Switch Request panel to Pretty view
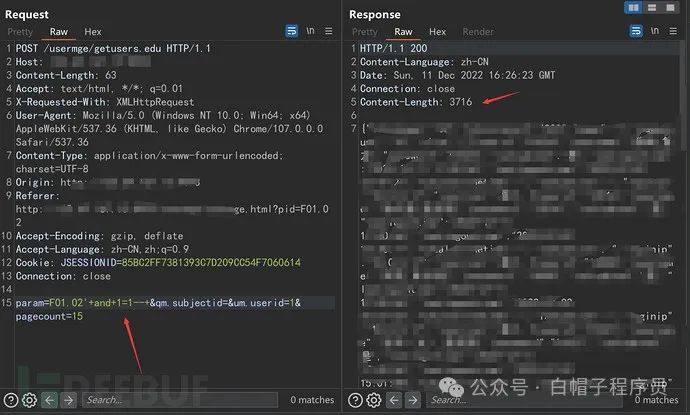690x415 pixels. tap(20, 32)
